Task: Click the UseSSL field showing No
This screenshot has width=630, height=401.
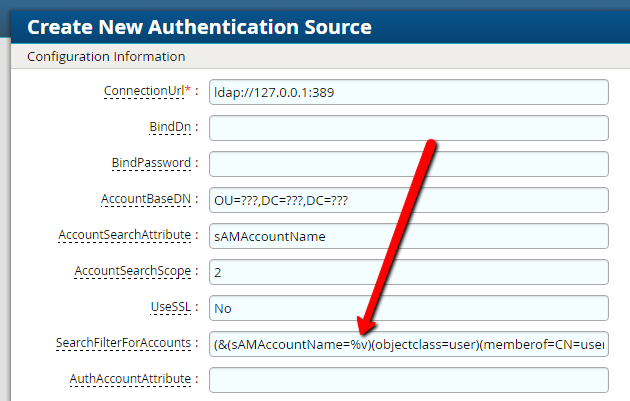Action: (408, 308)
